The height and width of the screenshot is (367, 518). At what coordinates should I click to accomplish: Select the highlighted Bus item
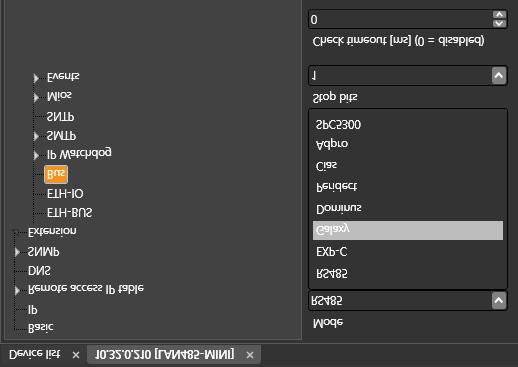coord(56,174)
